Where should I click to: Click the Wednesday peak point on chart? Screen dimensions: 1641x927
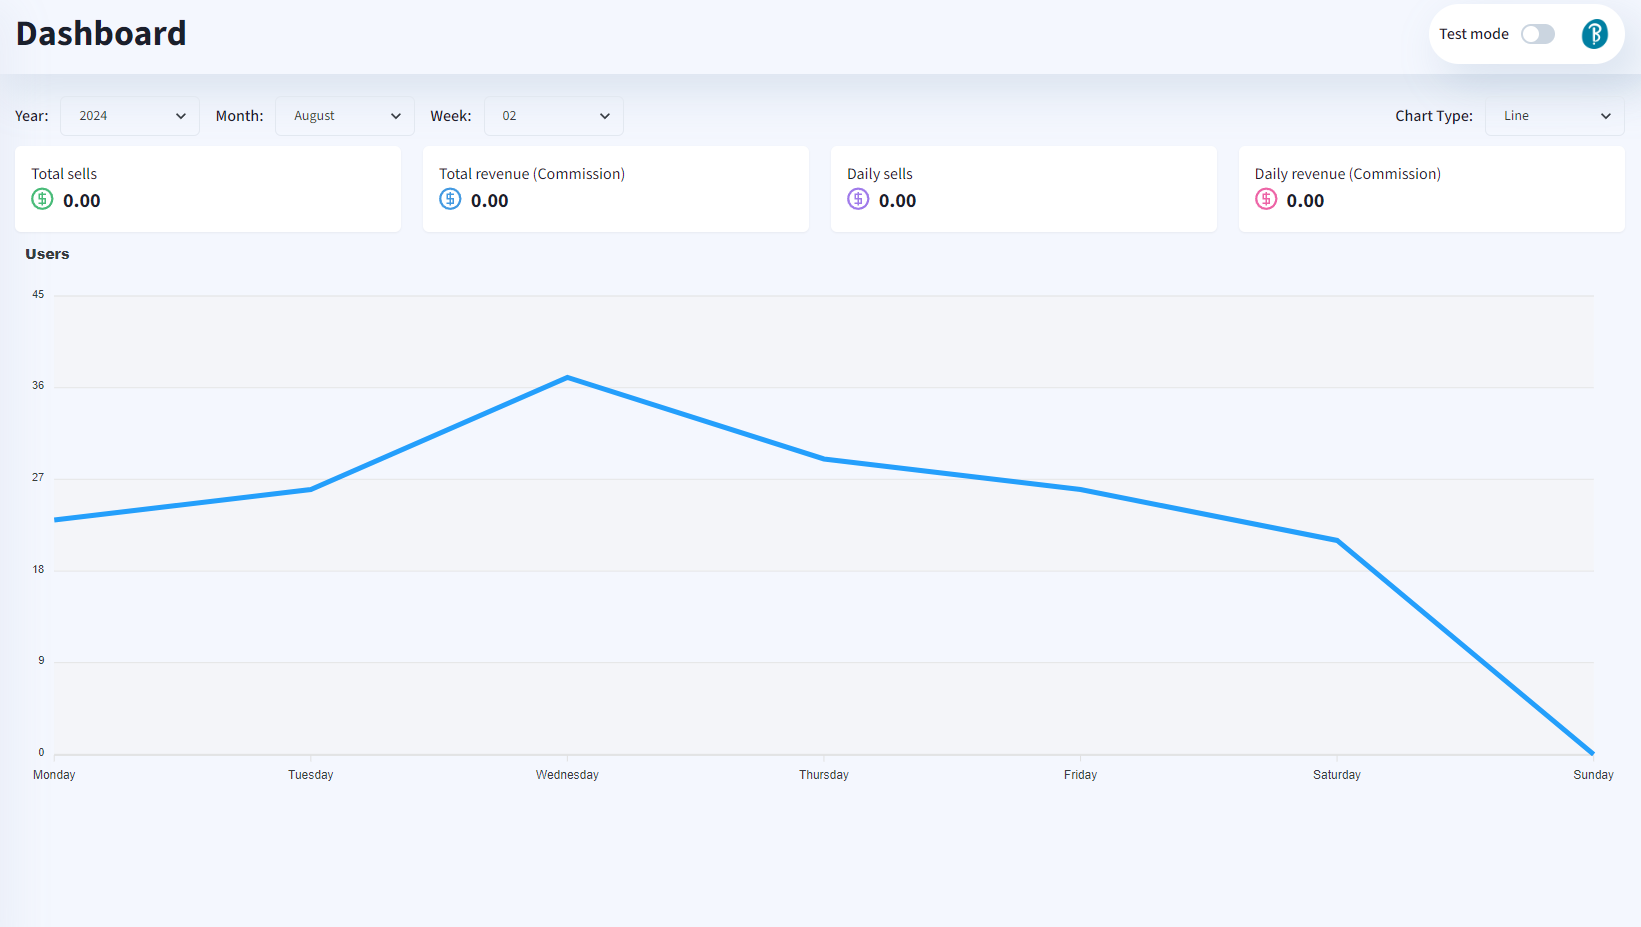(567, 378)
